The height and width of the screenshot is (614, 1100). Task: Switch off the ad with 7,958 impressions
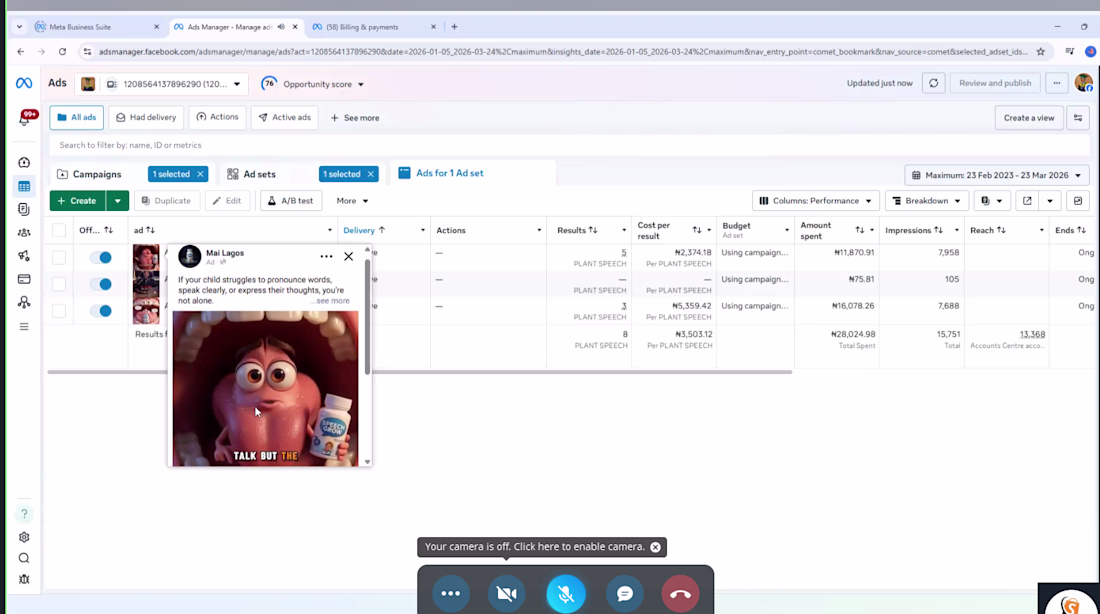101,258
